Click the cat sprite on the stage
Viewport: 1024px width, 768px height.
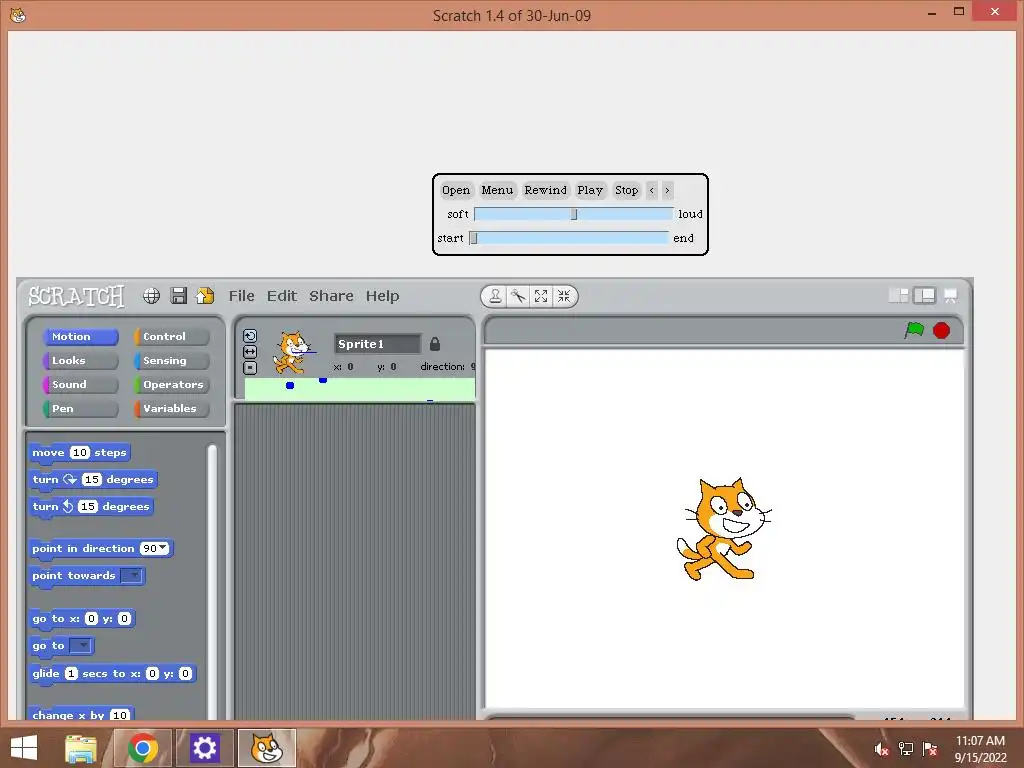click(722, 529)
